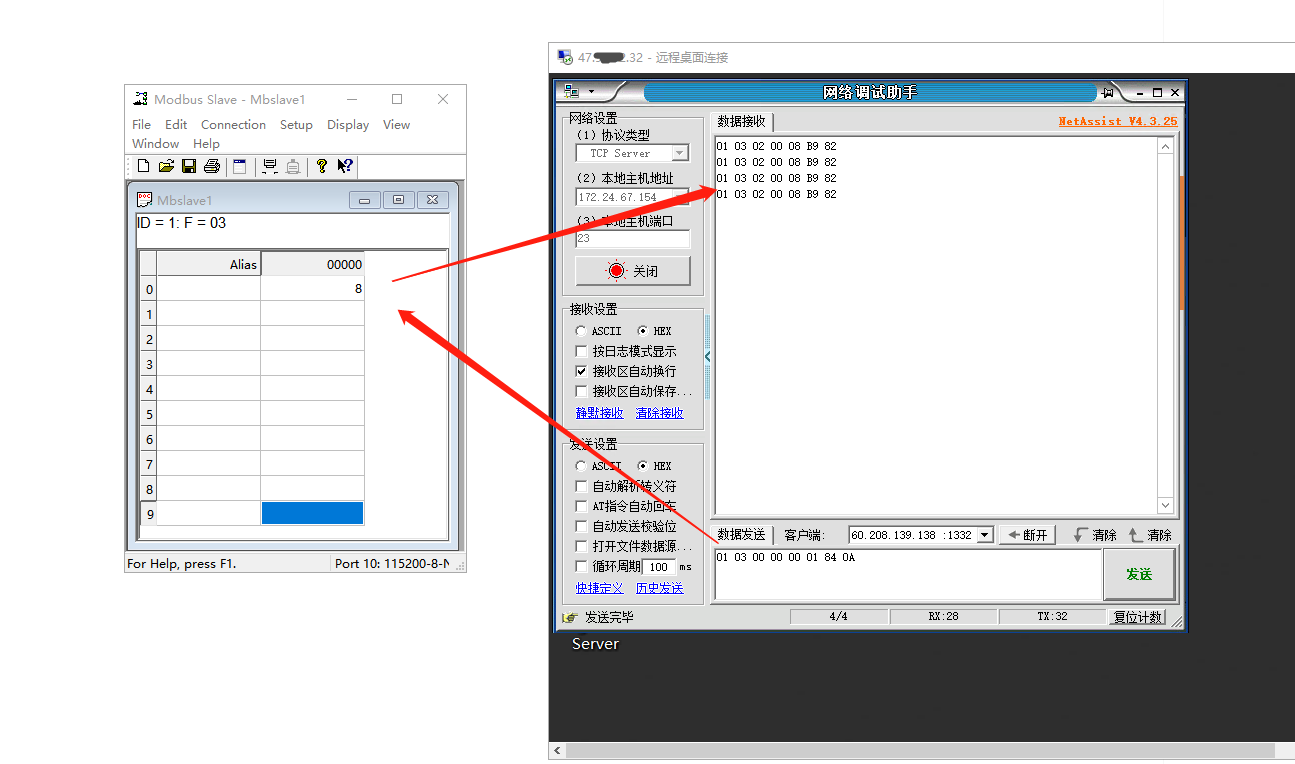Screen dimensions: 1295x764
Task: Click the 复位计数 reset counter button
Action: pos(1138,617)
